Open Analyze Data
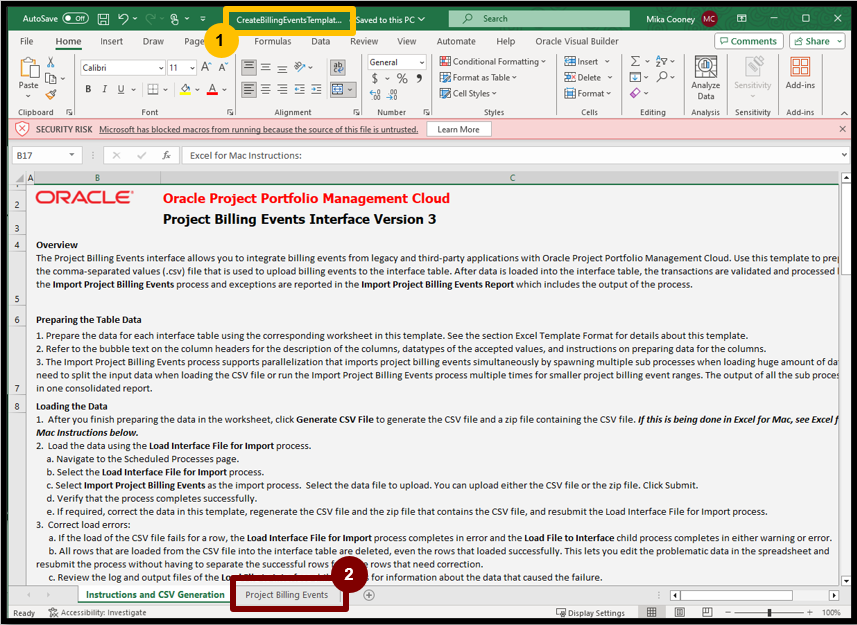This screenshot has height=625, width=857. point(706,78)
